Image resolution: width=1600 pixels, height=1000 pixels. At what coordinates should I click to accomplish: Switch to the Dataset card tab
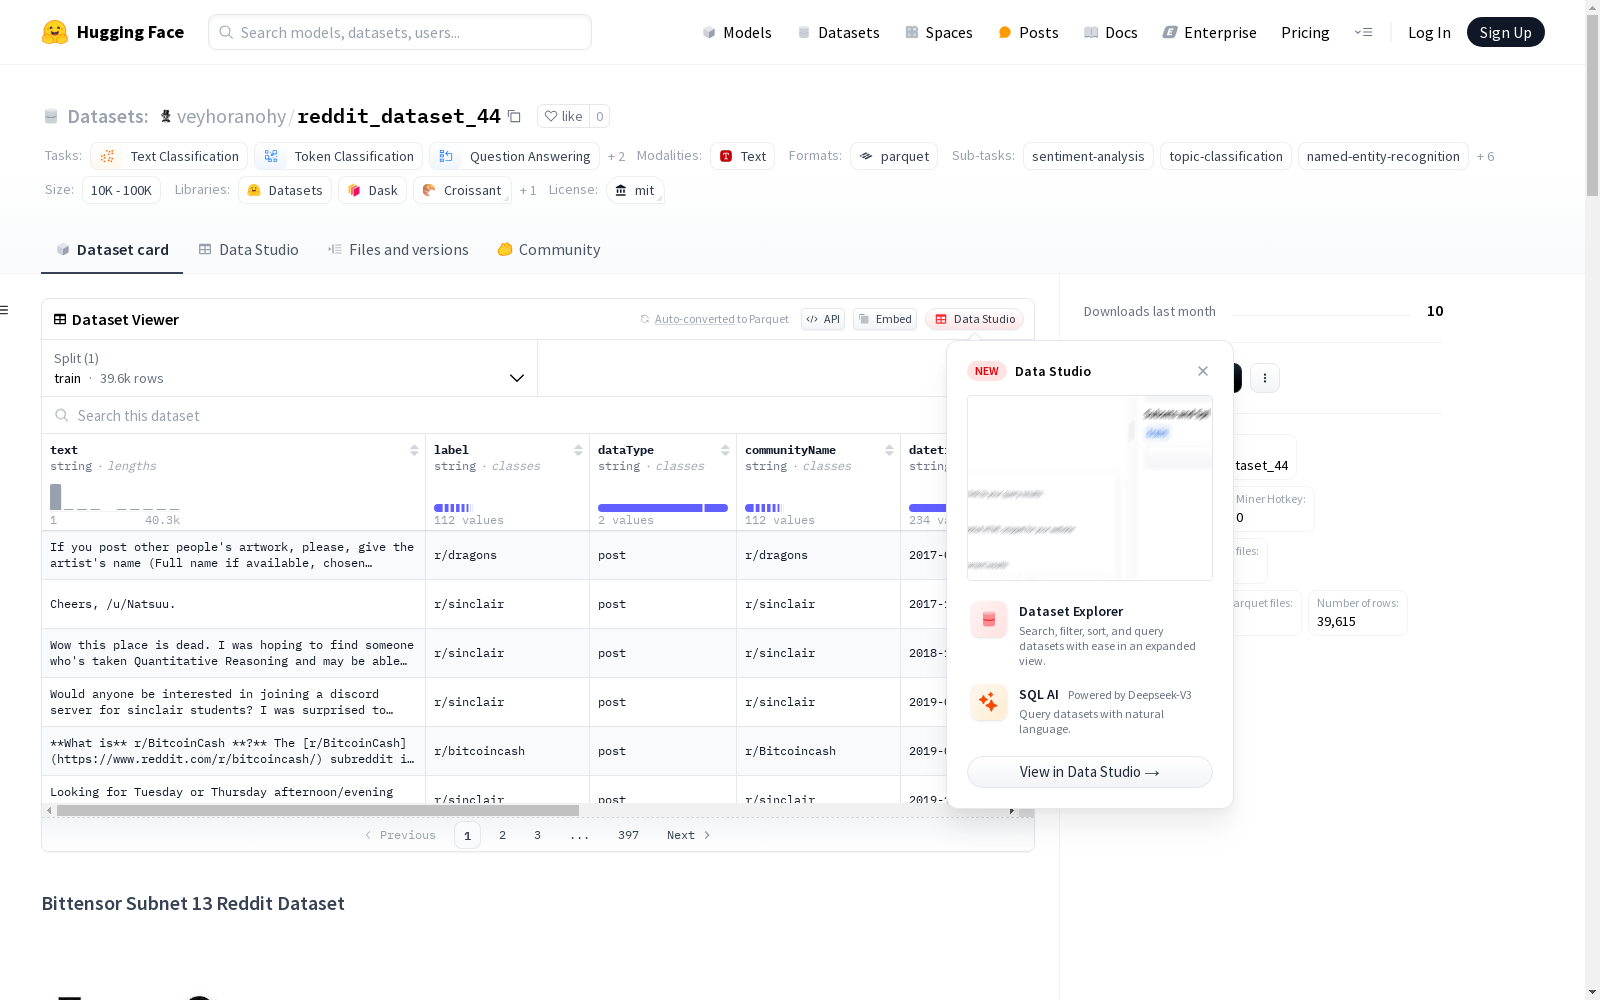[112, 250]
